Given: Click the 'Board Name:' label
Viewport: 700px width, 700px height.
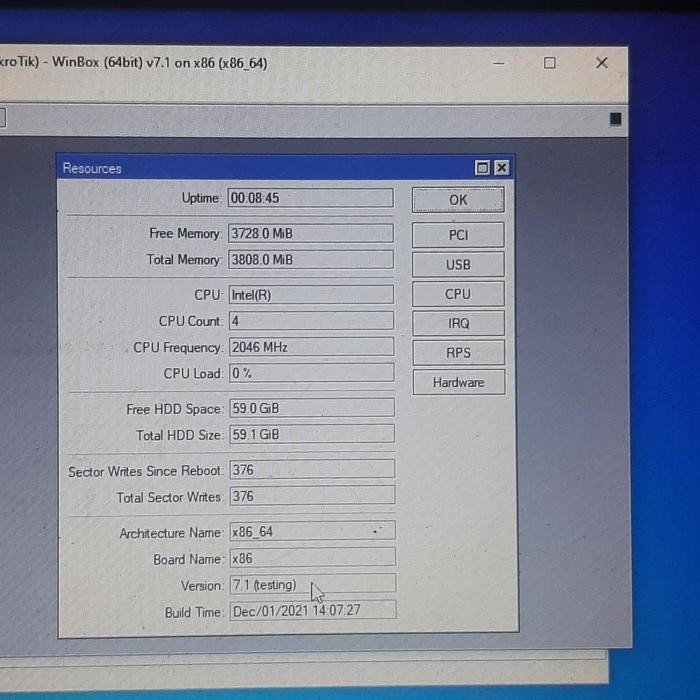Looking at the screenshot, I should pos(188,559).
